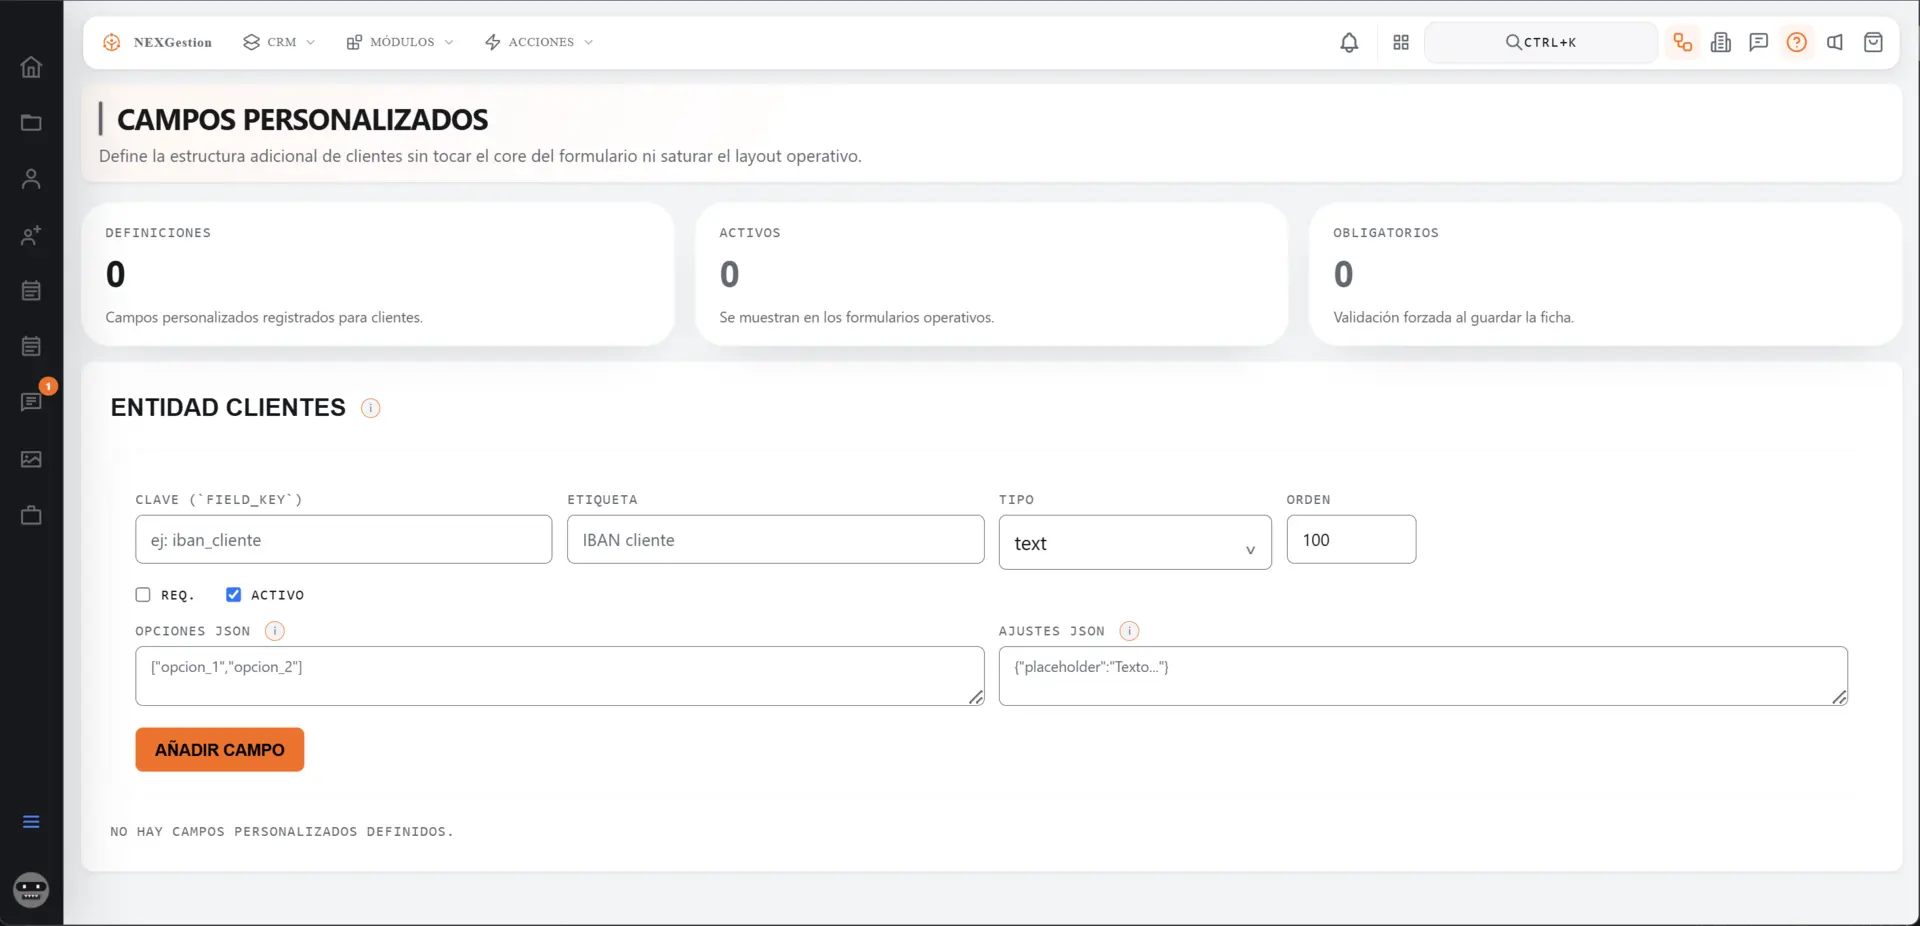The width and height of the screenshot is (1920, 926).
Task: Open the building icon in top bar
Action: point(1721,42)
